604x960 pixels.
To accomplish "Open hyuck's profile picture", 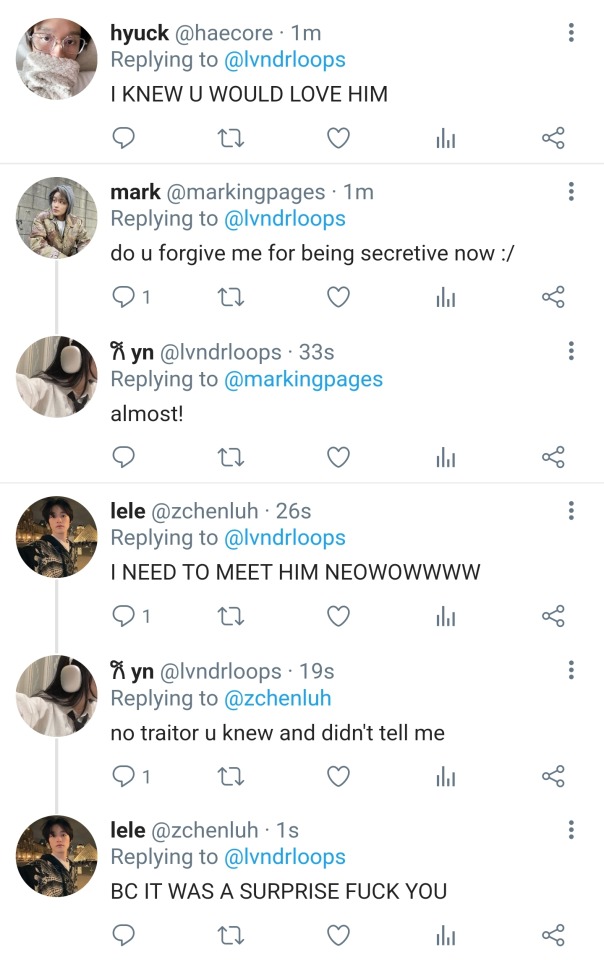I will [x=56, y=58].
